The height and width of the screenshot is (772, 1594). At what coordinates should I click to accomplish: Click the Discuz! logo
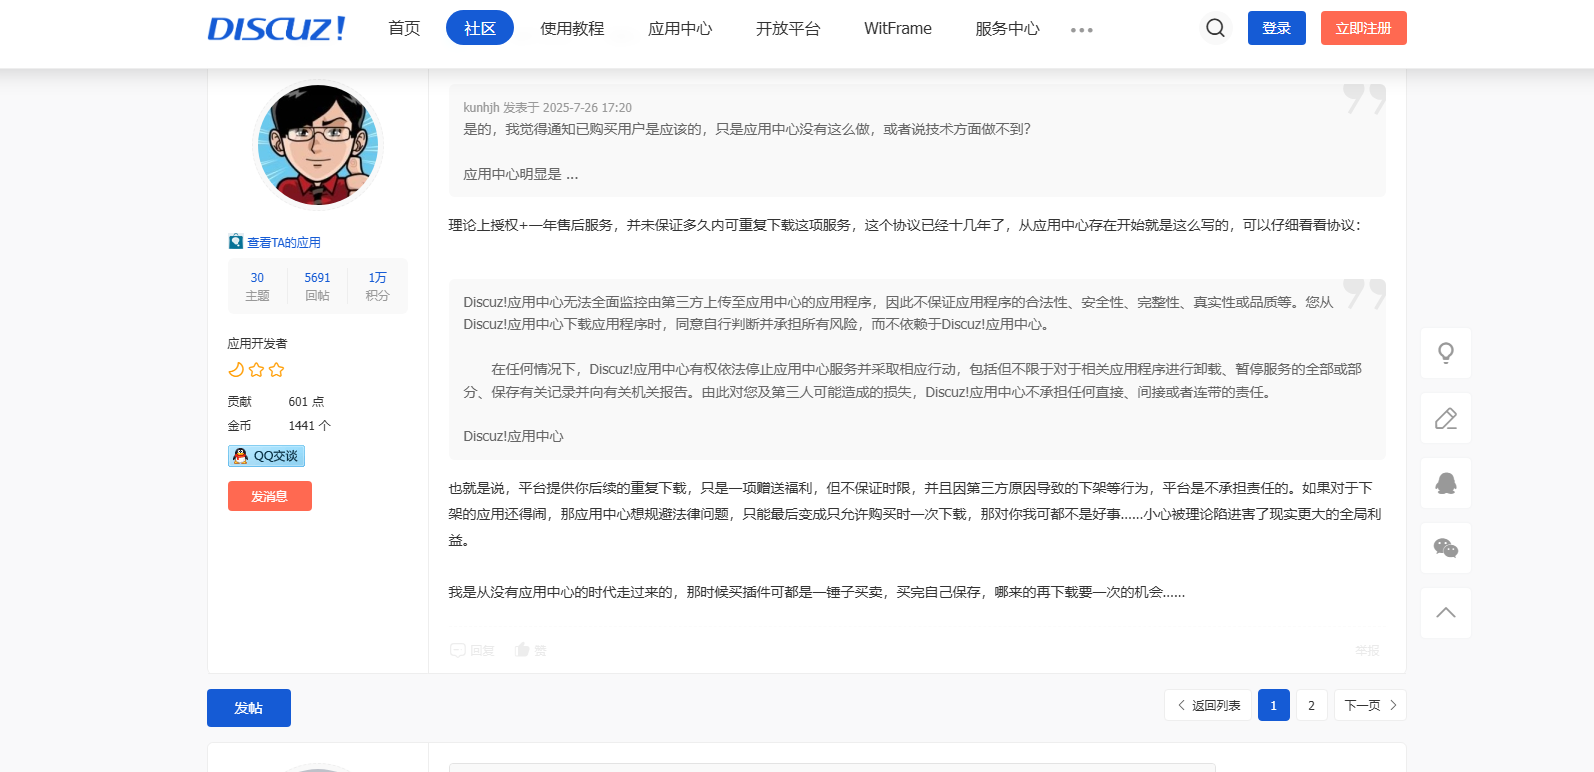click(276, 28)
